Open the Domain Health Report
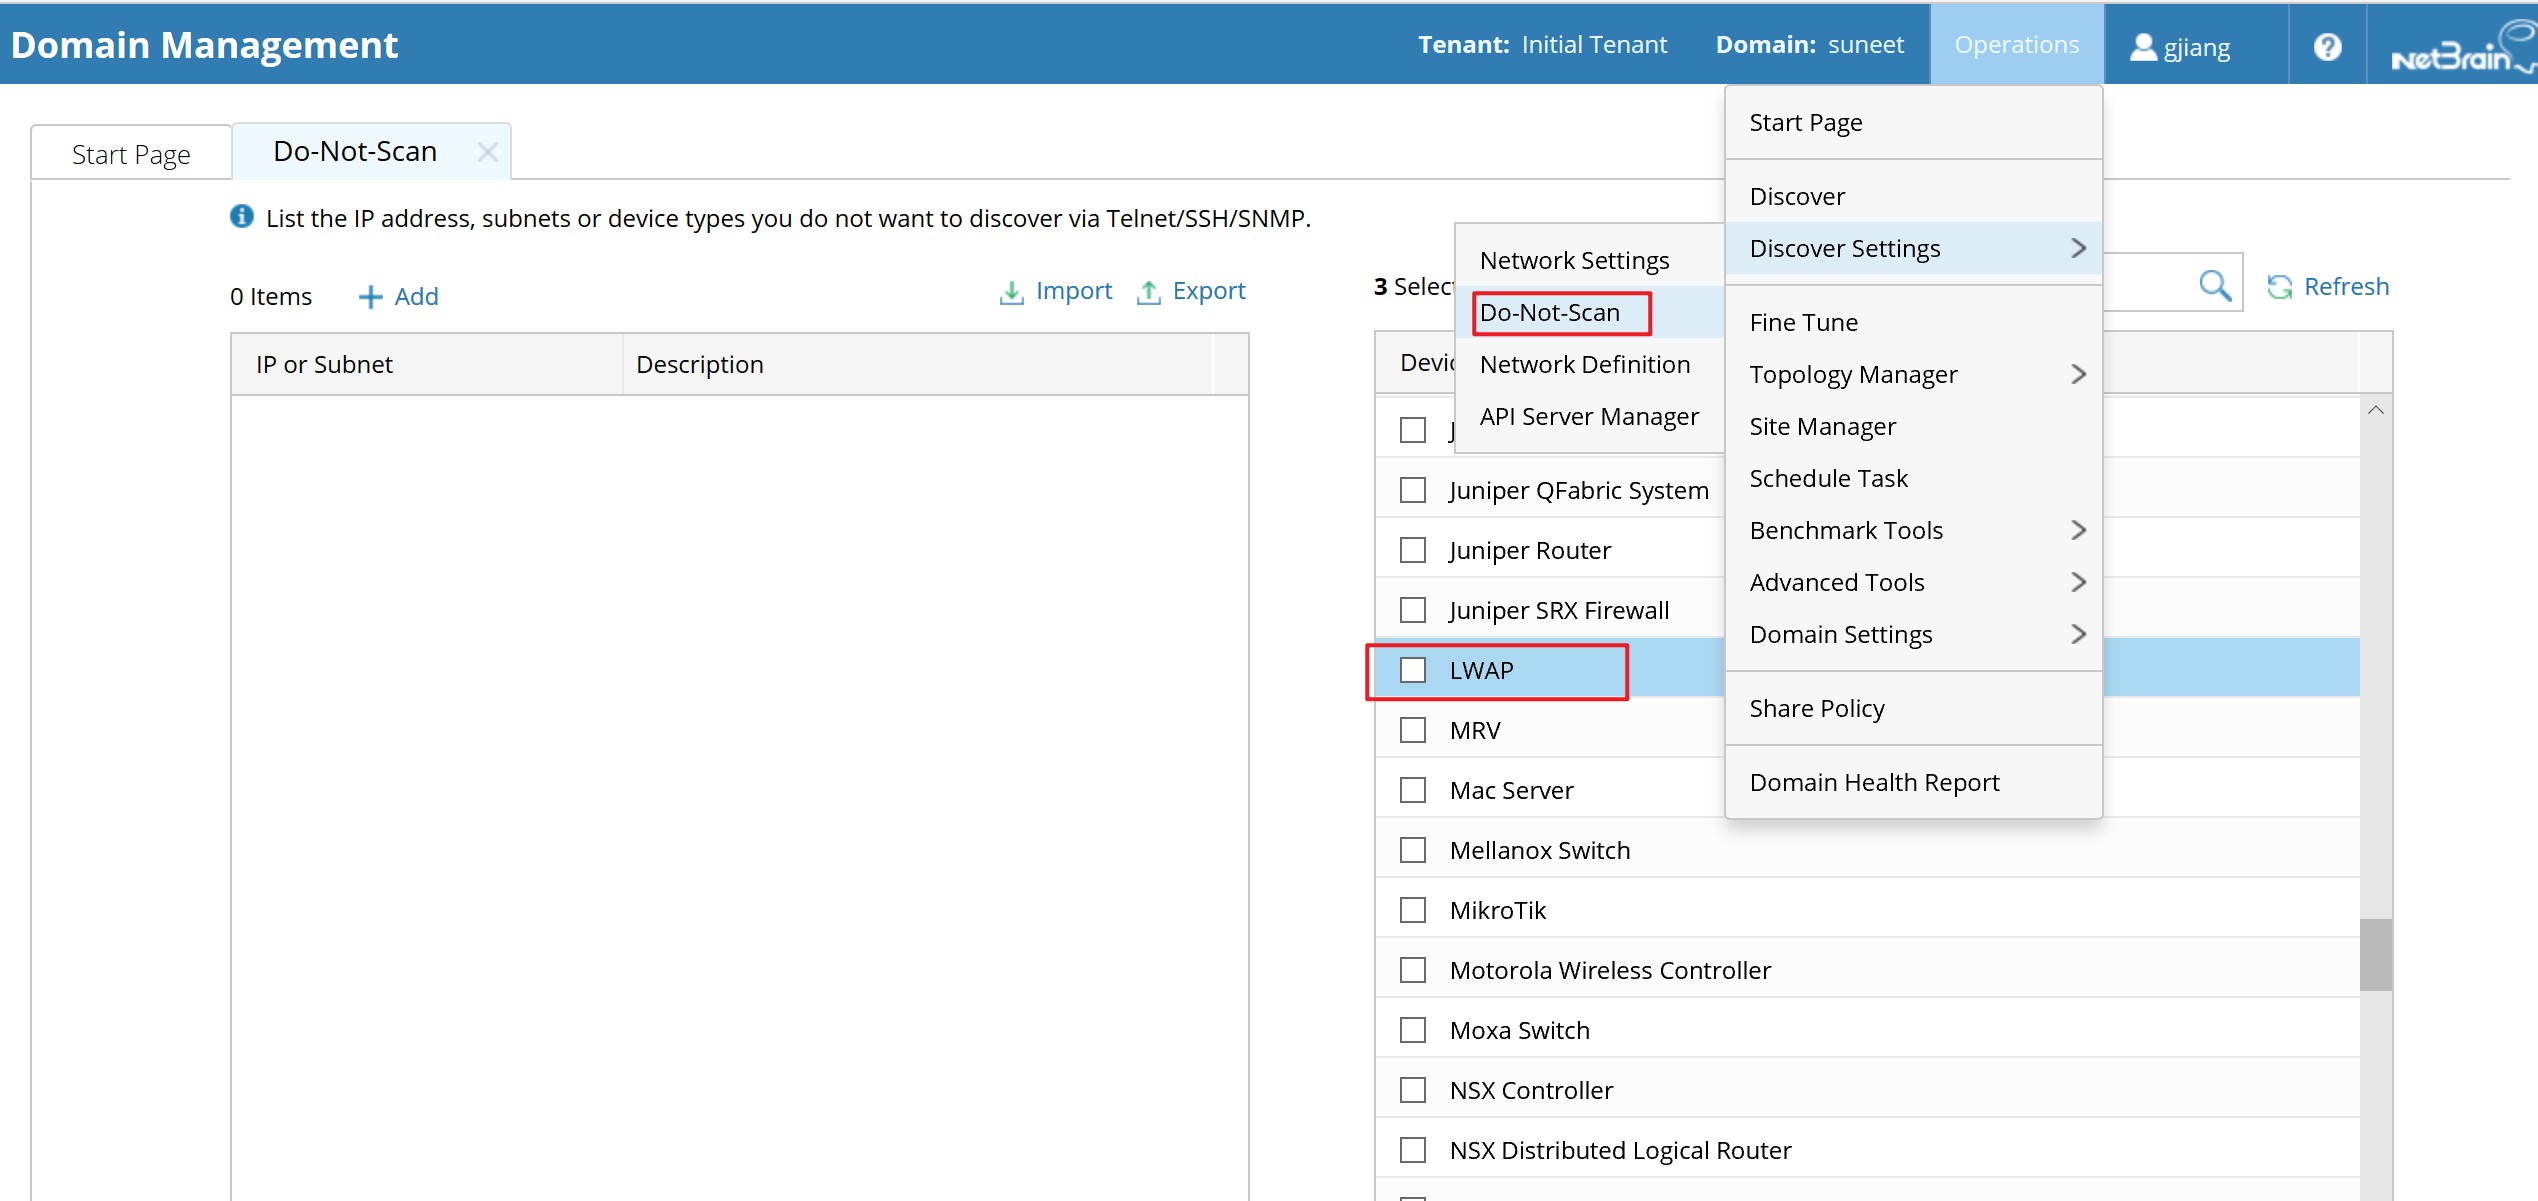Image resolution: width=2538 pixels, height=1201 pixels. coord(1874,781)
